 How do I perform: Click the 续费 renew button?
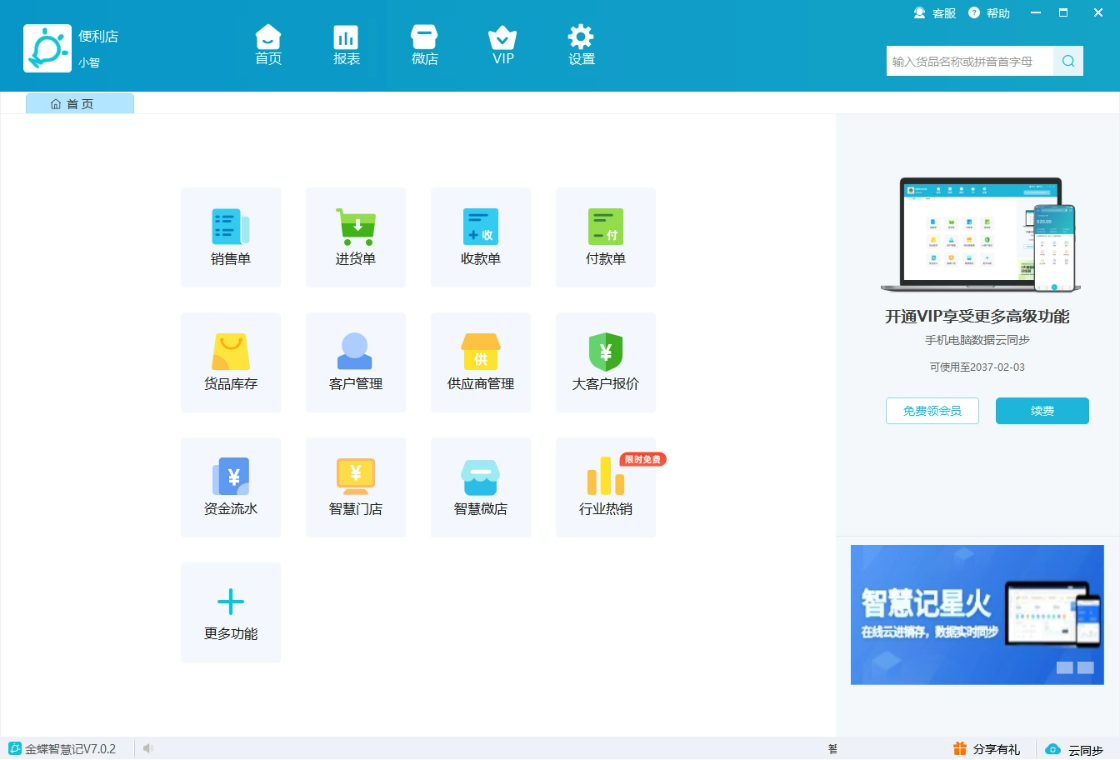[1042, 411]
